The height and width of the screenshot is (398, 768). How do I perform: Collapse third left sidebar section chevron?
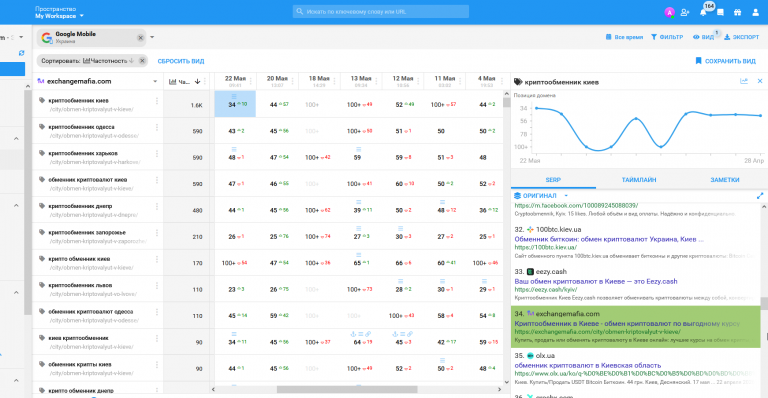pyautogui.click(x=16, y=293)
